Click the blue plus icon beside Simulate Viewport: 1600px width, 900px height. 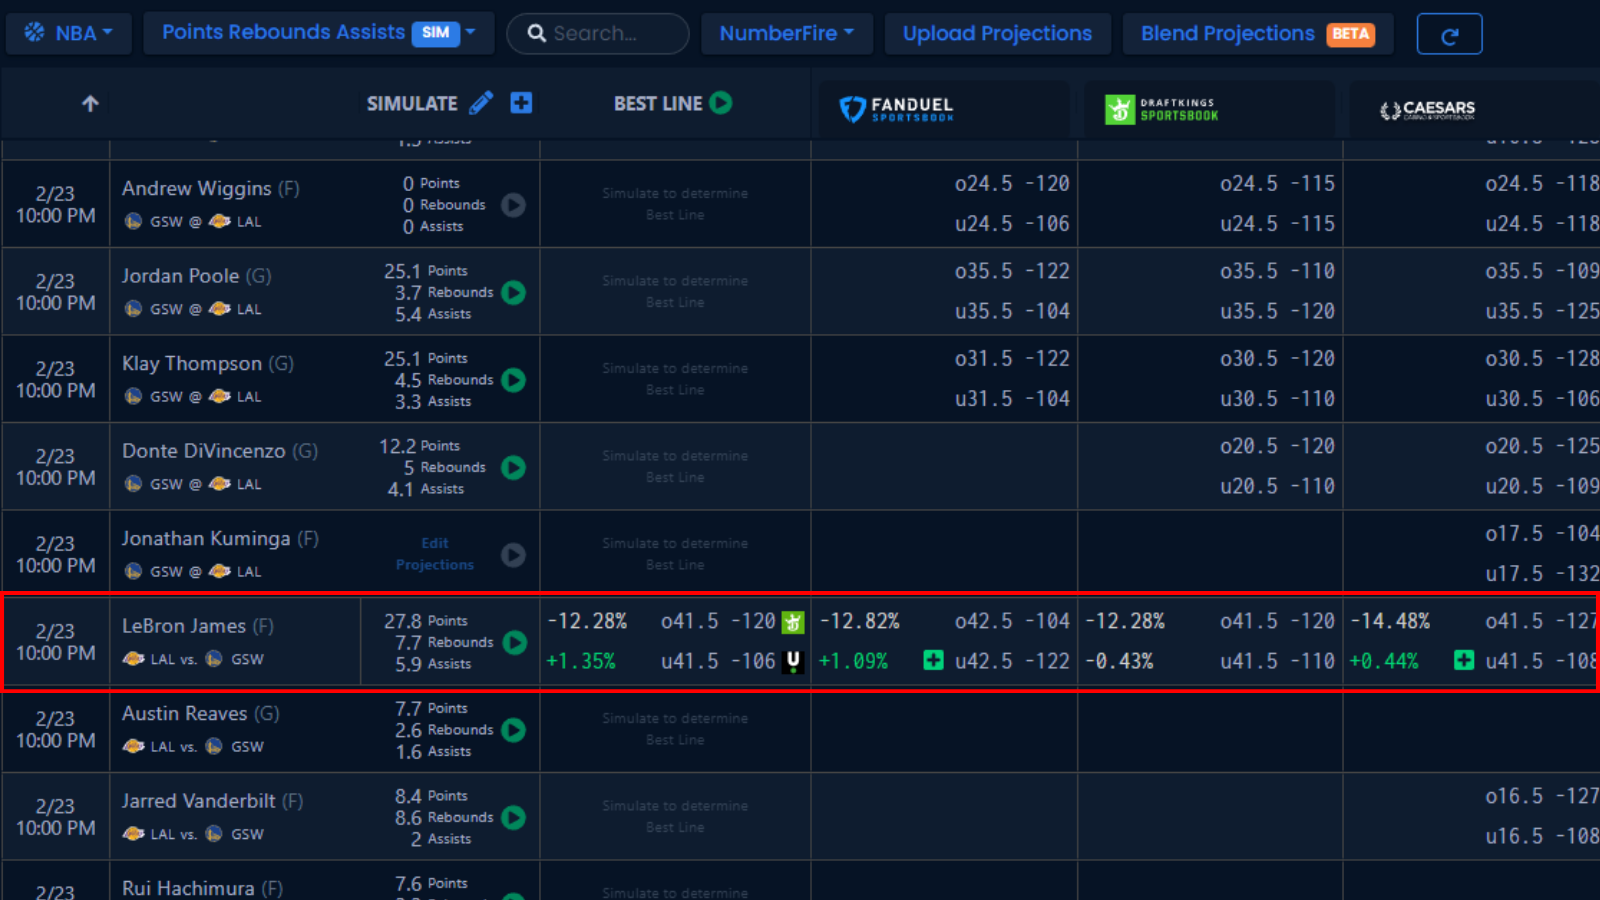click(521, 103)
